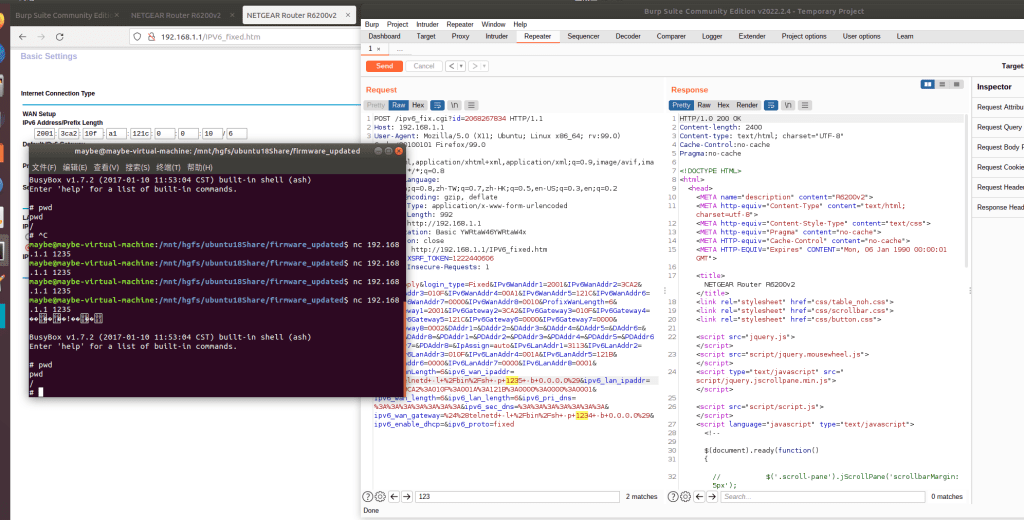Open the Window menu in Burp

pos(493,24)
